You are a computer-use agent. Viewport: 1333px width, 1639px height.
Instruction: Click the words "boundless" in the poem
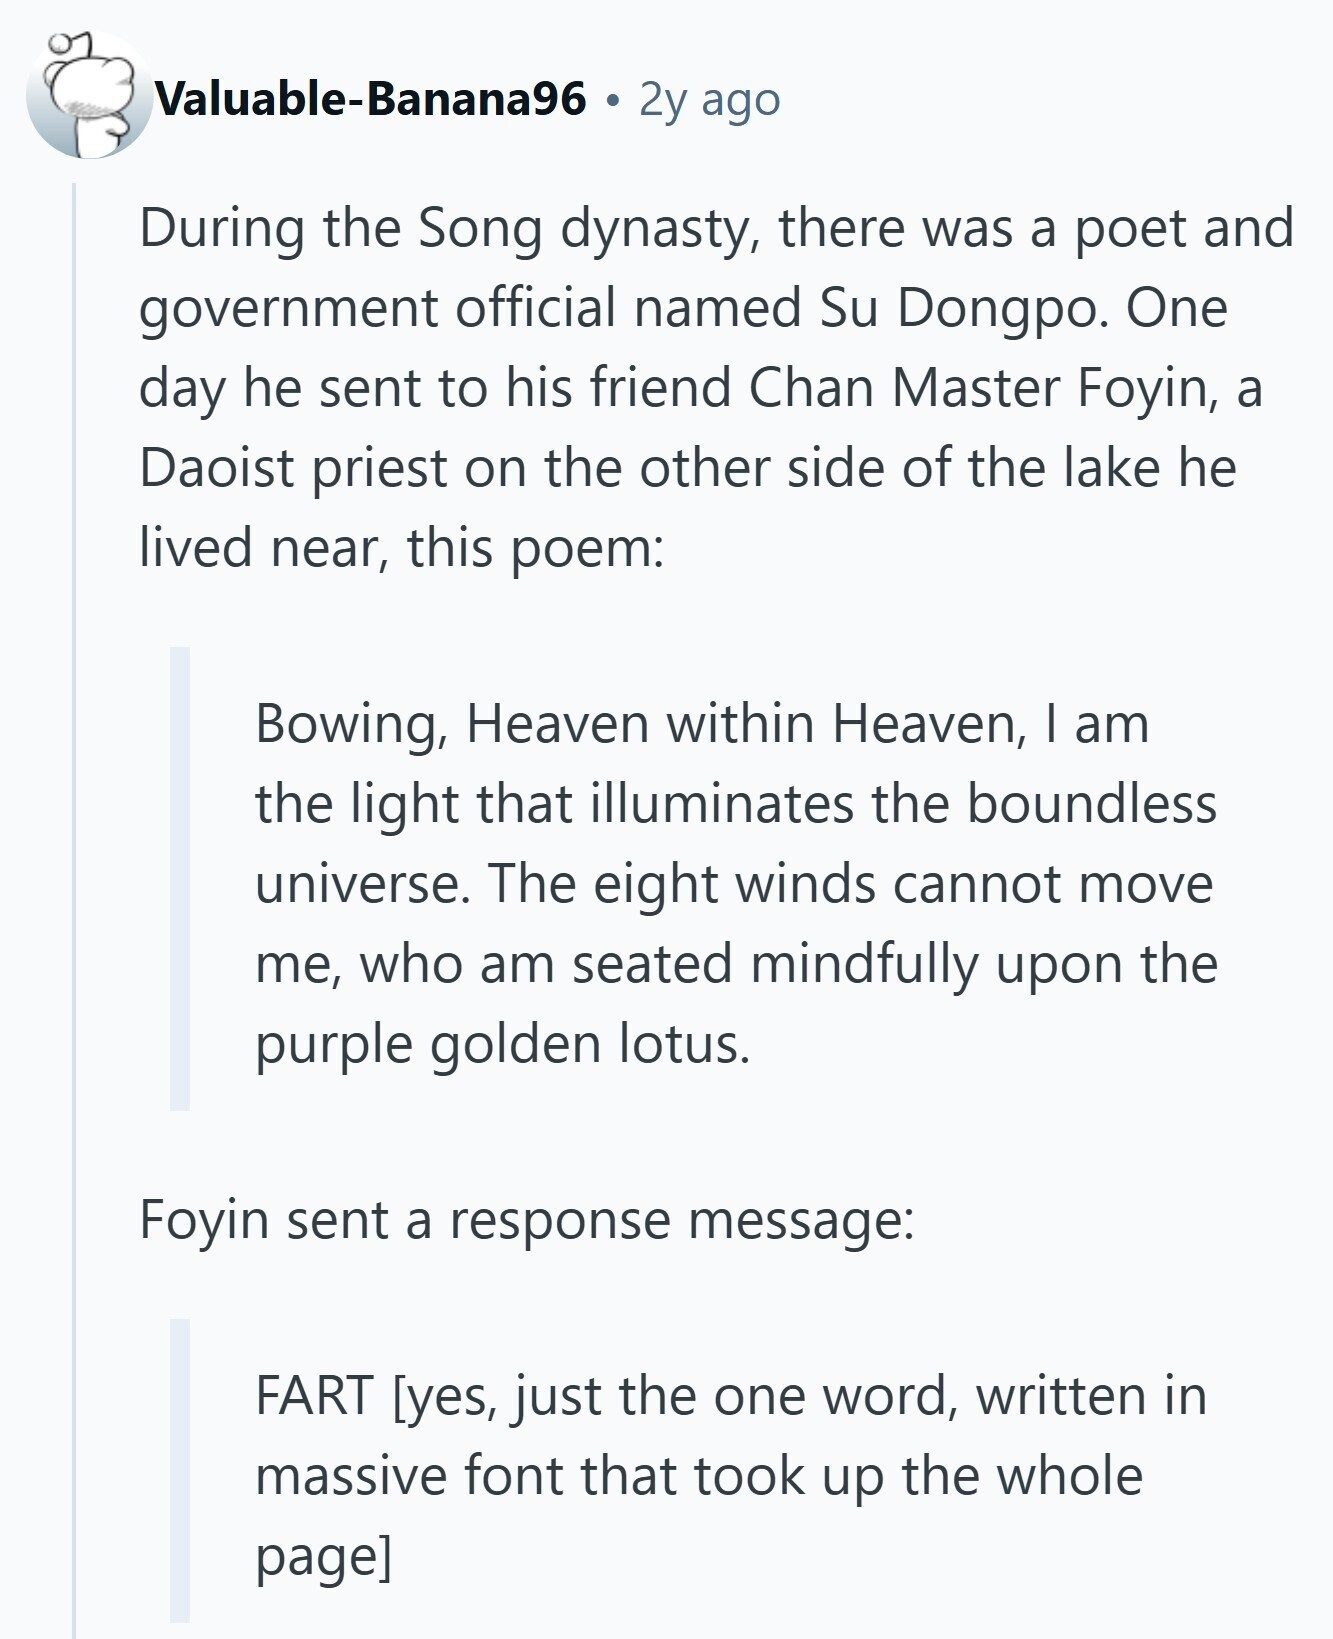coord(1091,804)
